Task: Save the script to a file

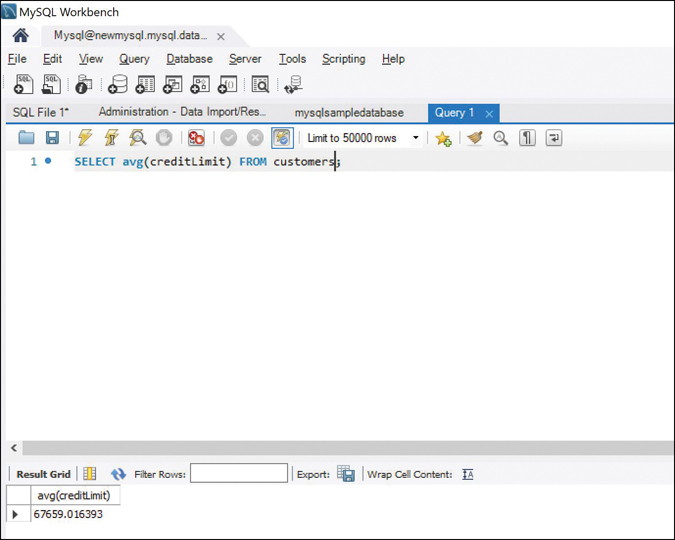Action: click(53, 138)
